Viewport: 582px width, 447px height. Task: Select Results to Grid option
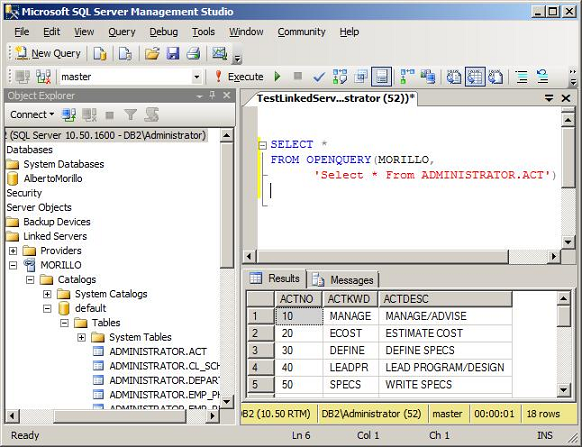[x=475, y=77]
